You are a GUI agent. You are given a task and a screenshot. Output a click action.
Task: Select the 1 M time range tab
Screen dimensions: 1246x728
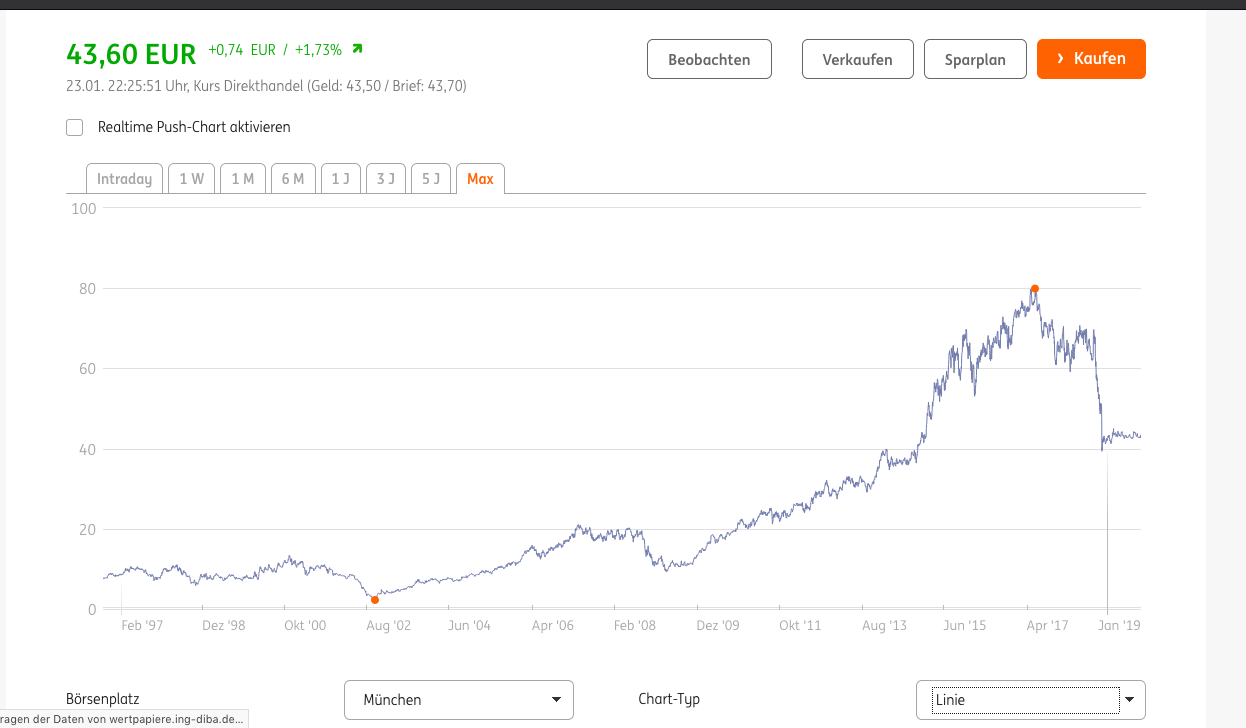click(243, 179)
